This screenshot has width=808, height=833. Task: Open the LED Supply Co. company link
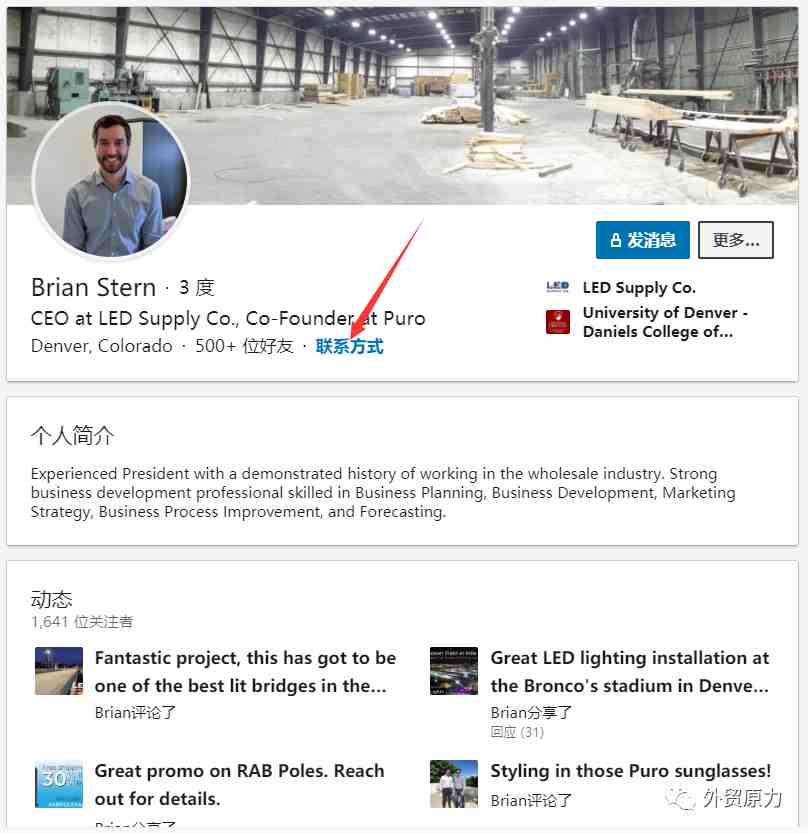click(639, 287)
